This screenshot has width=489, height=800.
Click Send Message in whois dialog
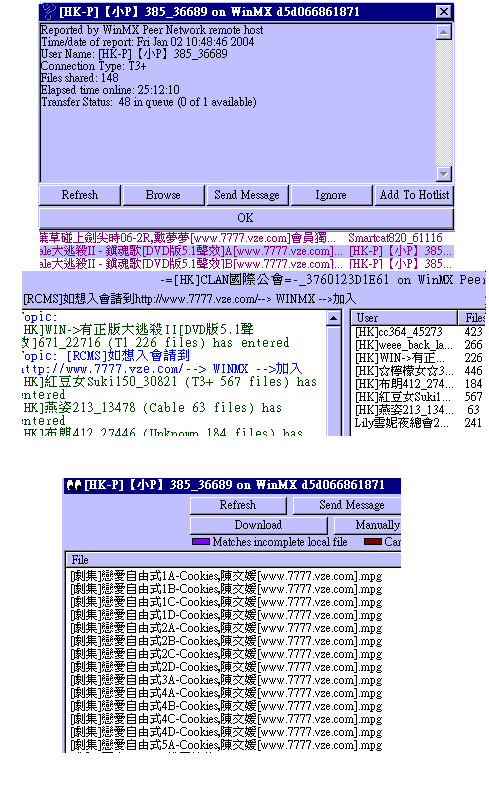pos(247,195)
